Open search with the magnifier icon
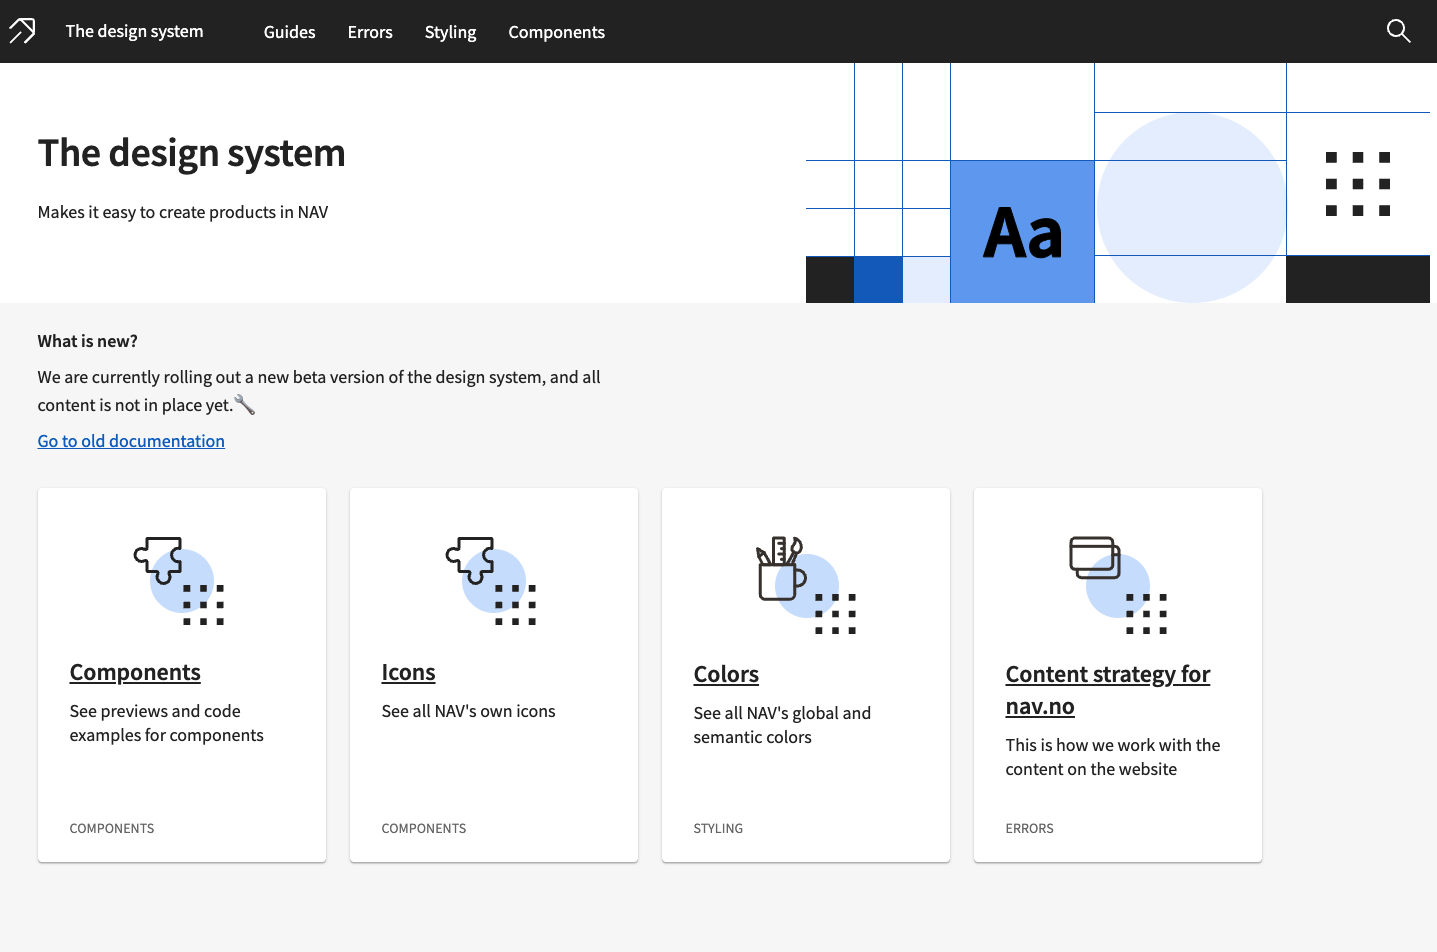Image resolution: width=1437 pixels, height=952 pixels. click(1398, 31)
